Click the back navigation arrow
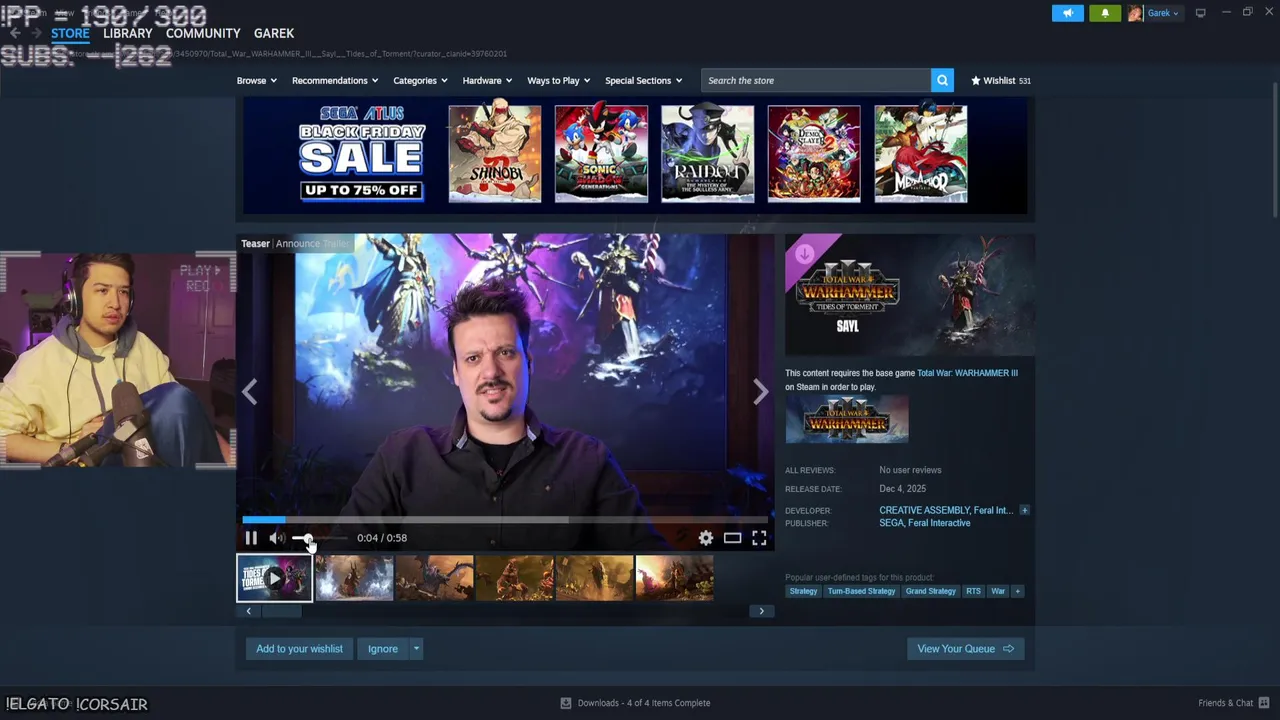 (15, 33)
